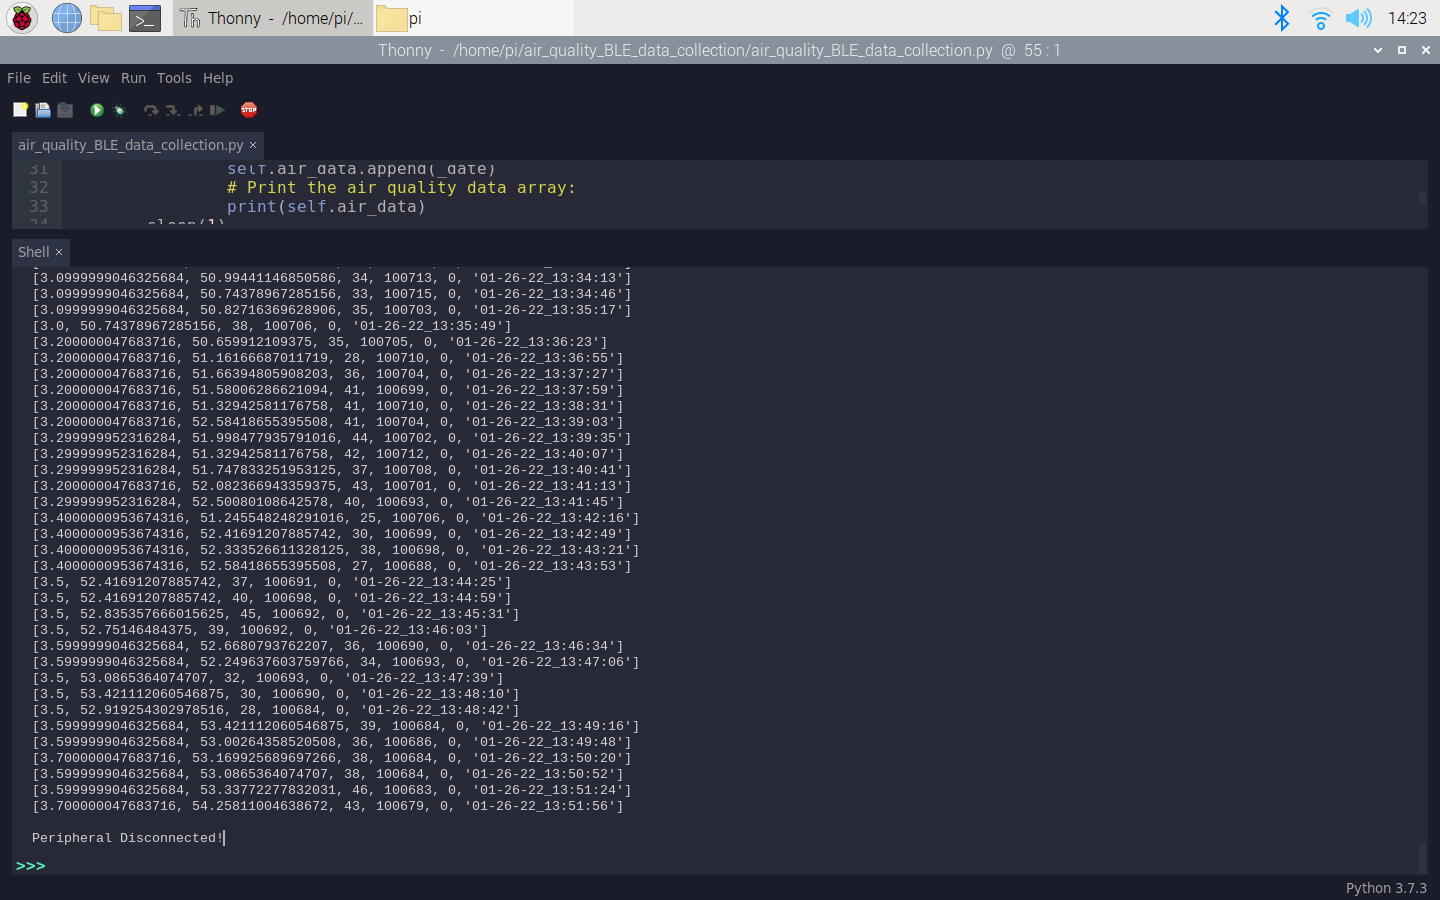The height and width of the screenshot is (900, 1440).
Task: Save the script using the Save icon
Action: click(x=65, y=110)
